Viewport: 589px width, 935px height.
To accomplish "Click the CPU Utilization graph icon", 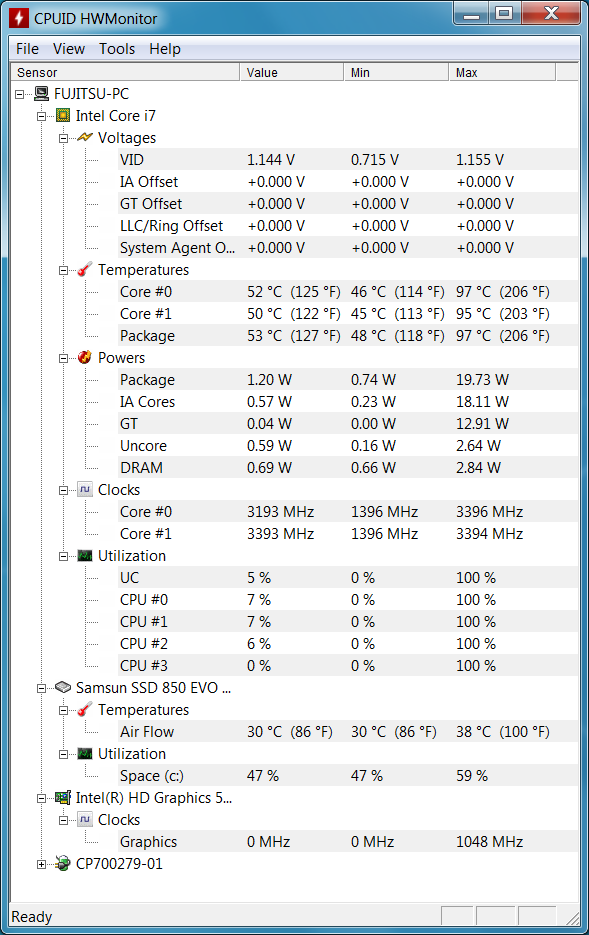I will [x=85, y=556].
